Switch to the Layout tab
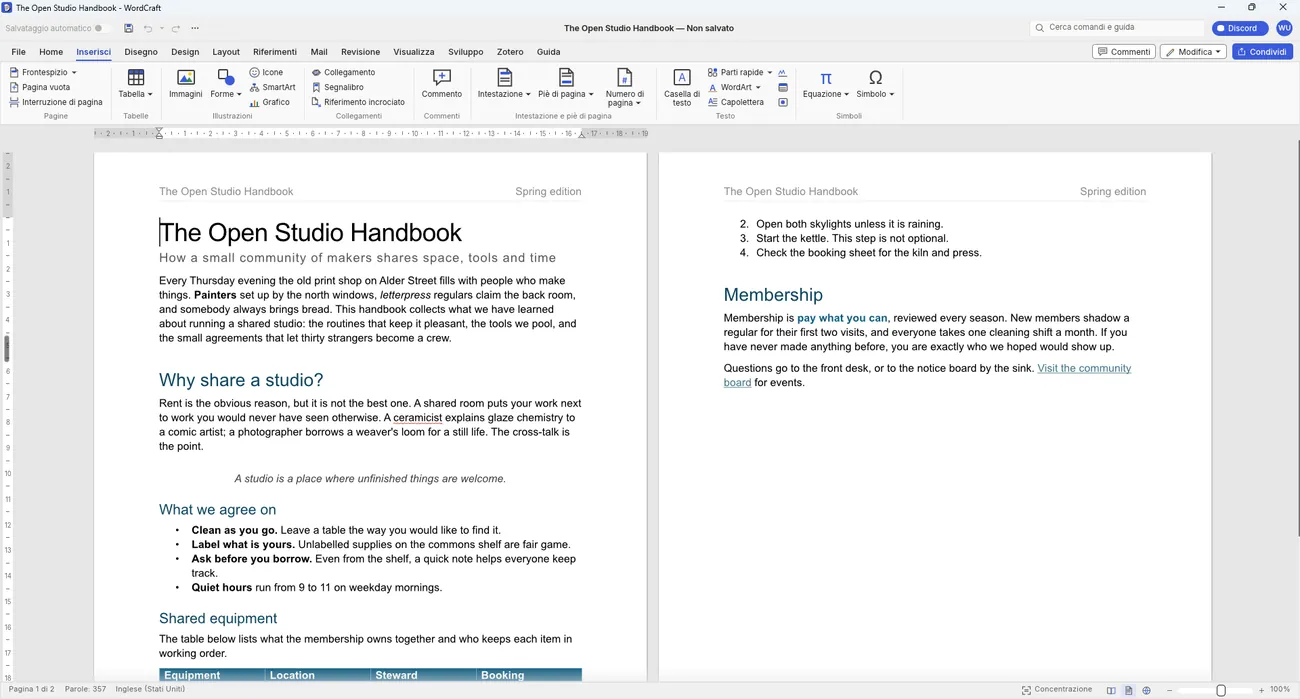Viewport: 1300px width, 699px height. tap(226, 52)
